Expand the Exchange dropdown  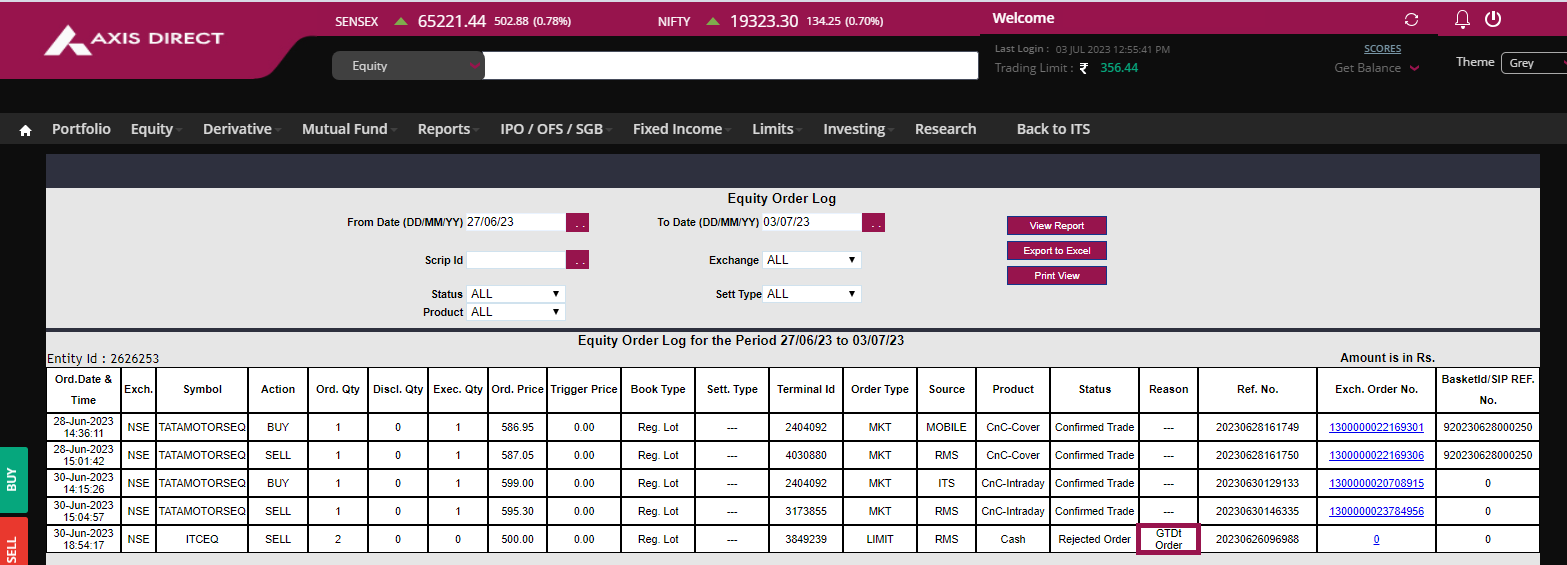click(x=812, y=260)
